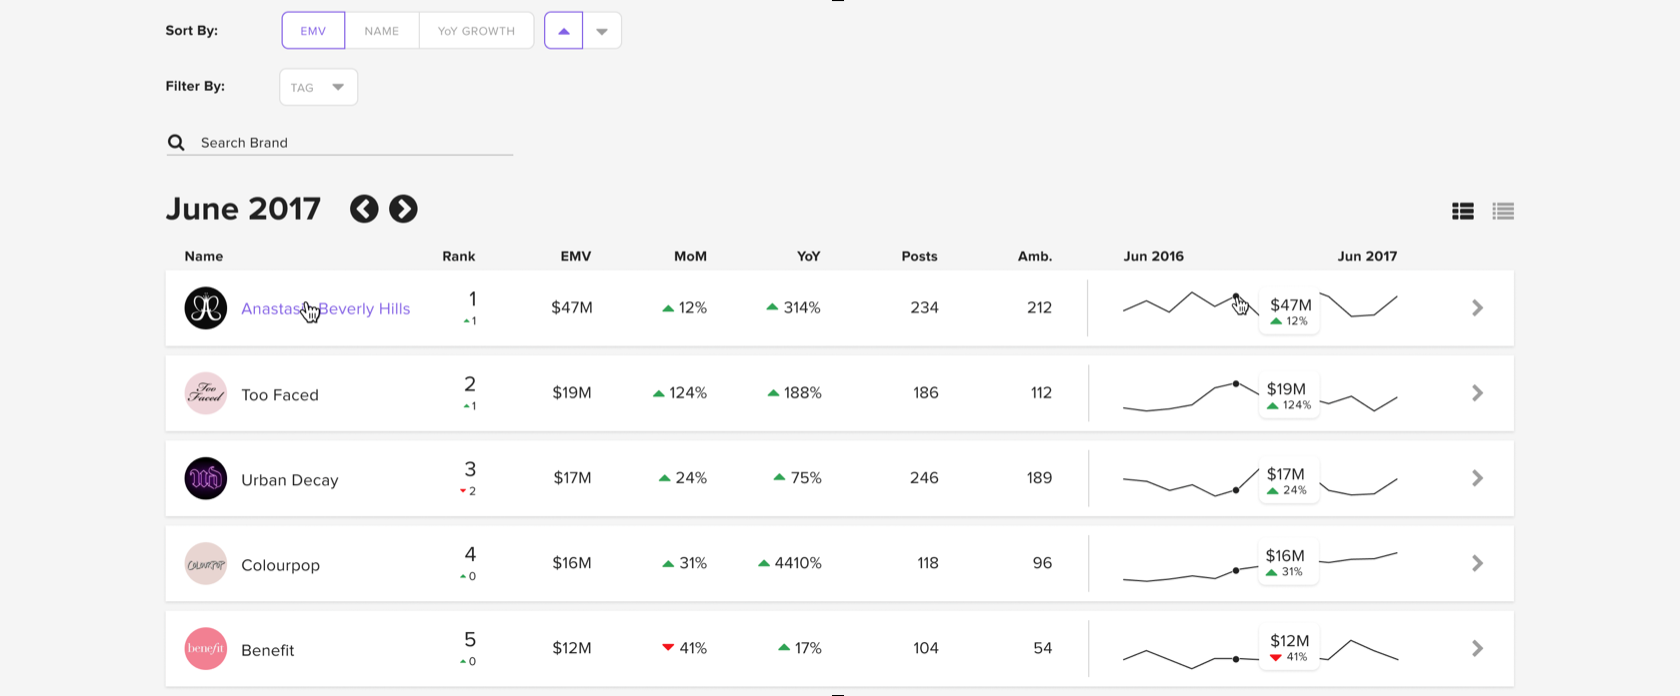Screen dimensions: 1680x696
Task: Click the $17M EMV cell in the Urban Decay row
Action: (x=573, y=478)
